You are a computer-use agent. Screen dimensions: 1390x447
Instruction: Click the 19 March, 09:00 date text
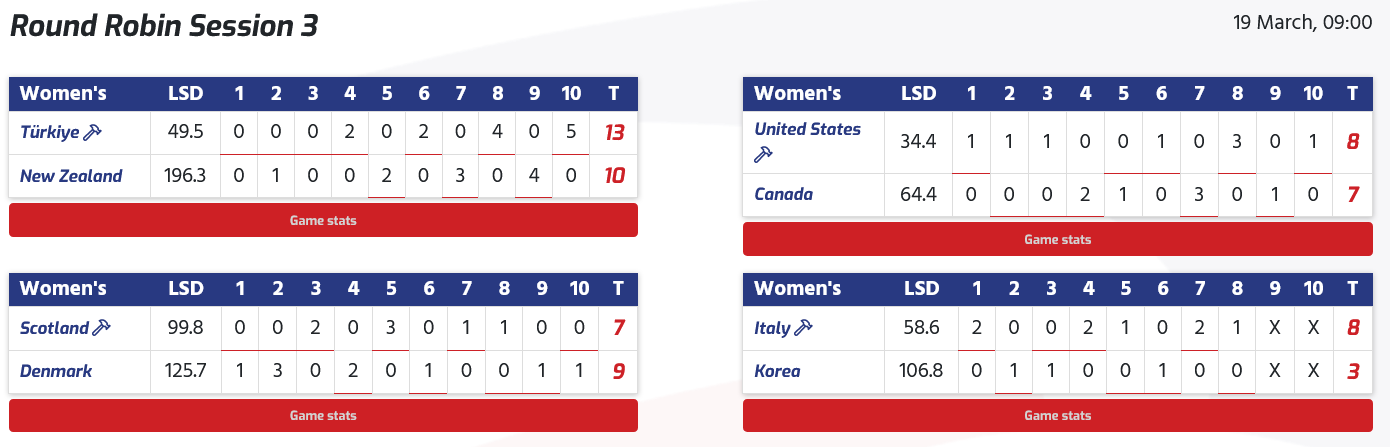(1302, 22)
